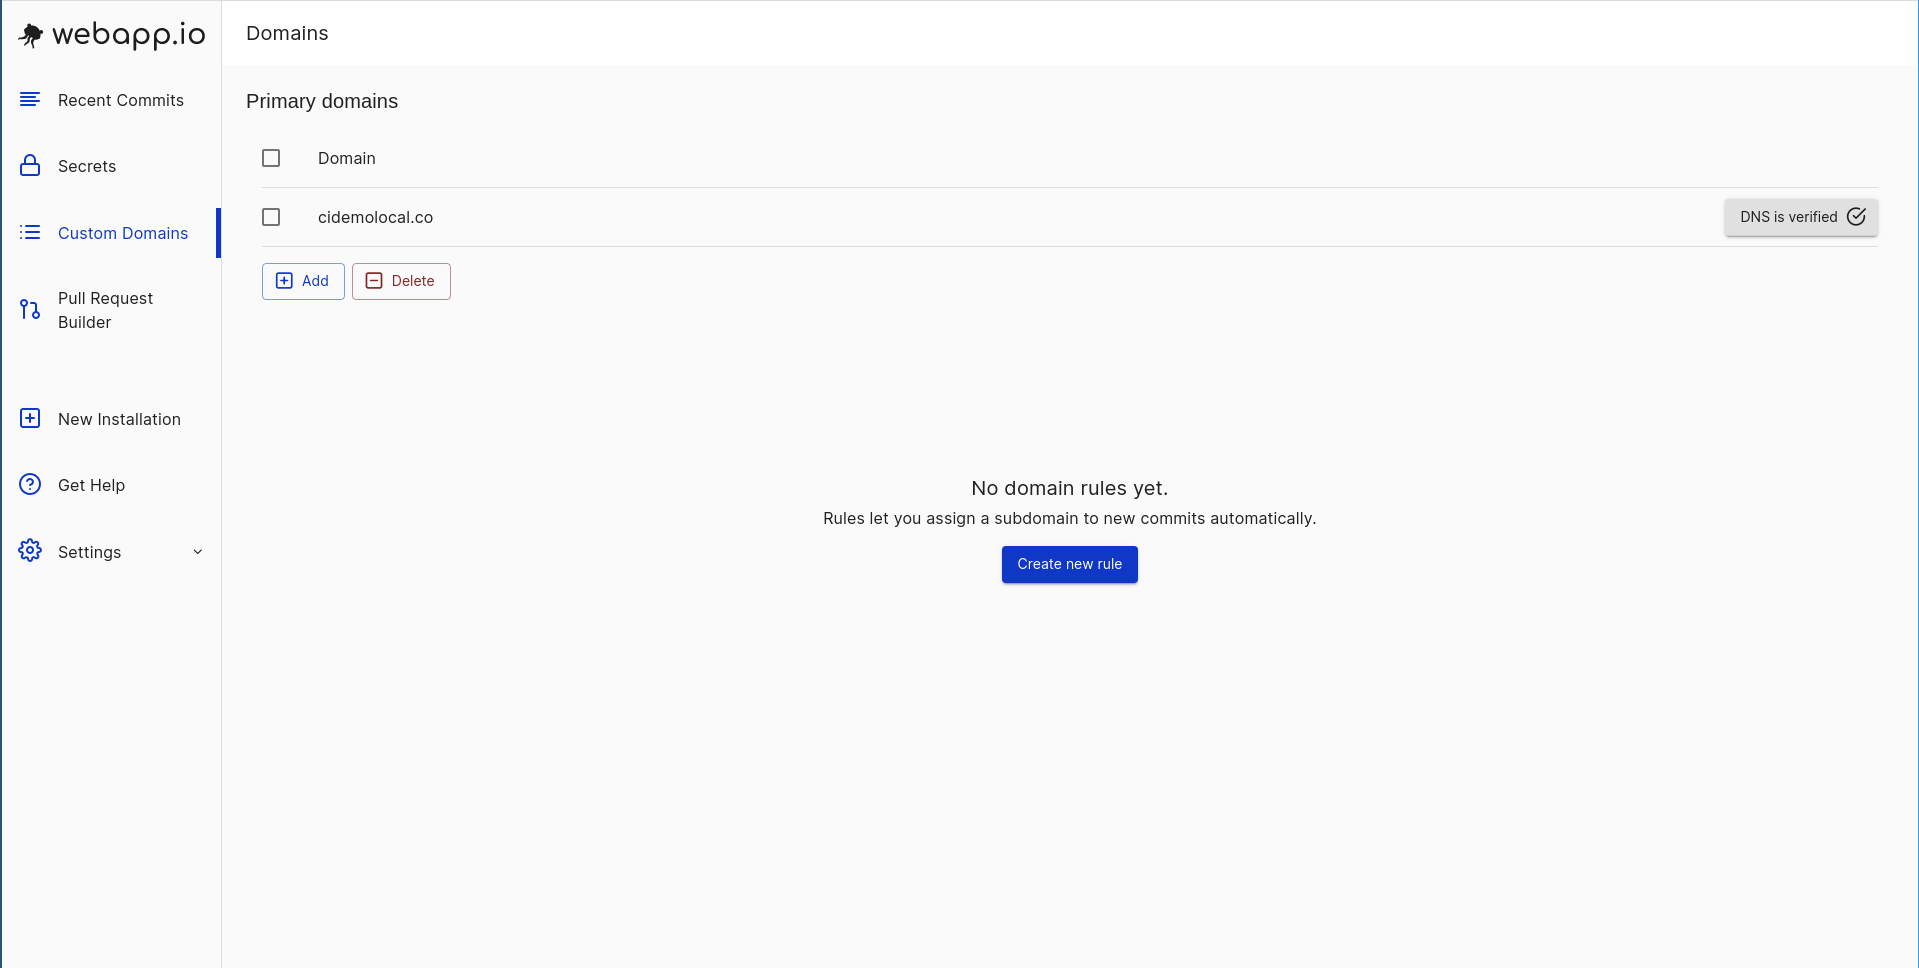Click the DNS verified checkmark circle icon
The image size is (1919, 968).
point(1856,217)
